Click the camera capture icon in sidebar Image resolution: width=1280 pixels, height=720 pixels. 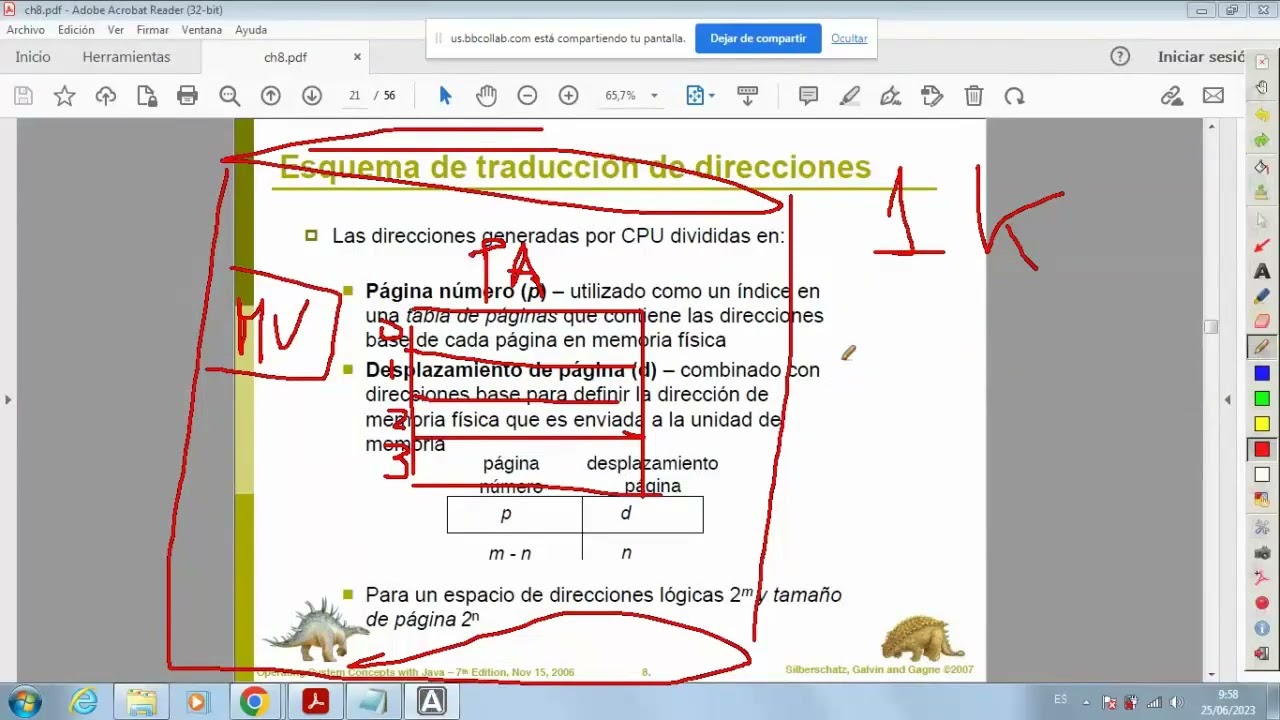pos(1262,552)
